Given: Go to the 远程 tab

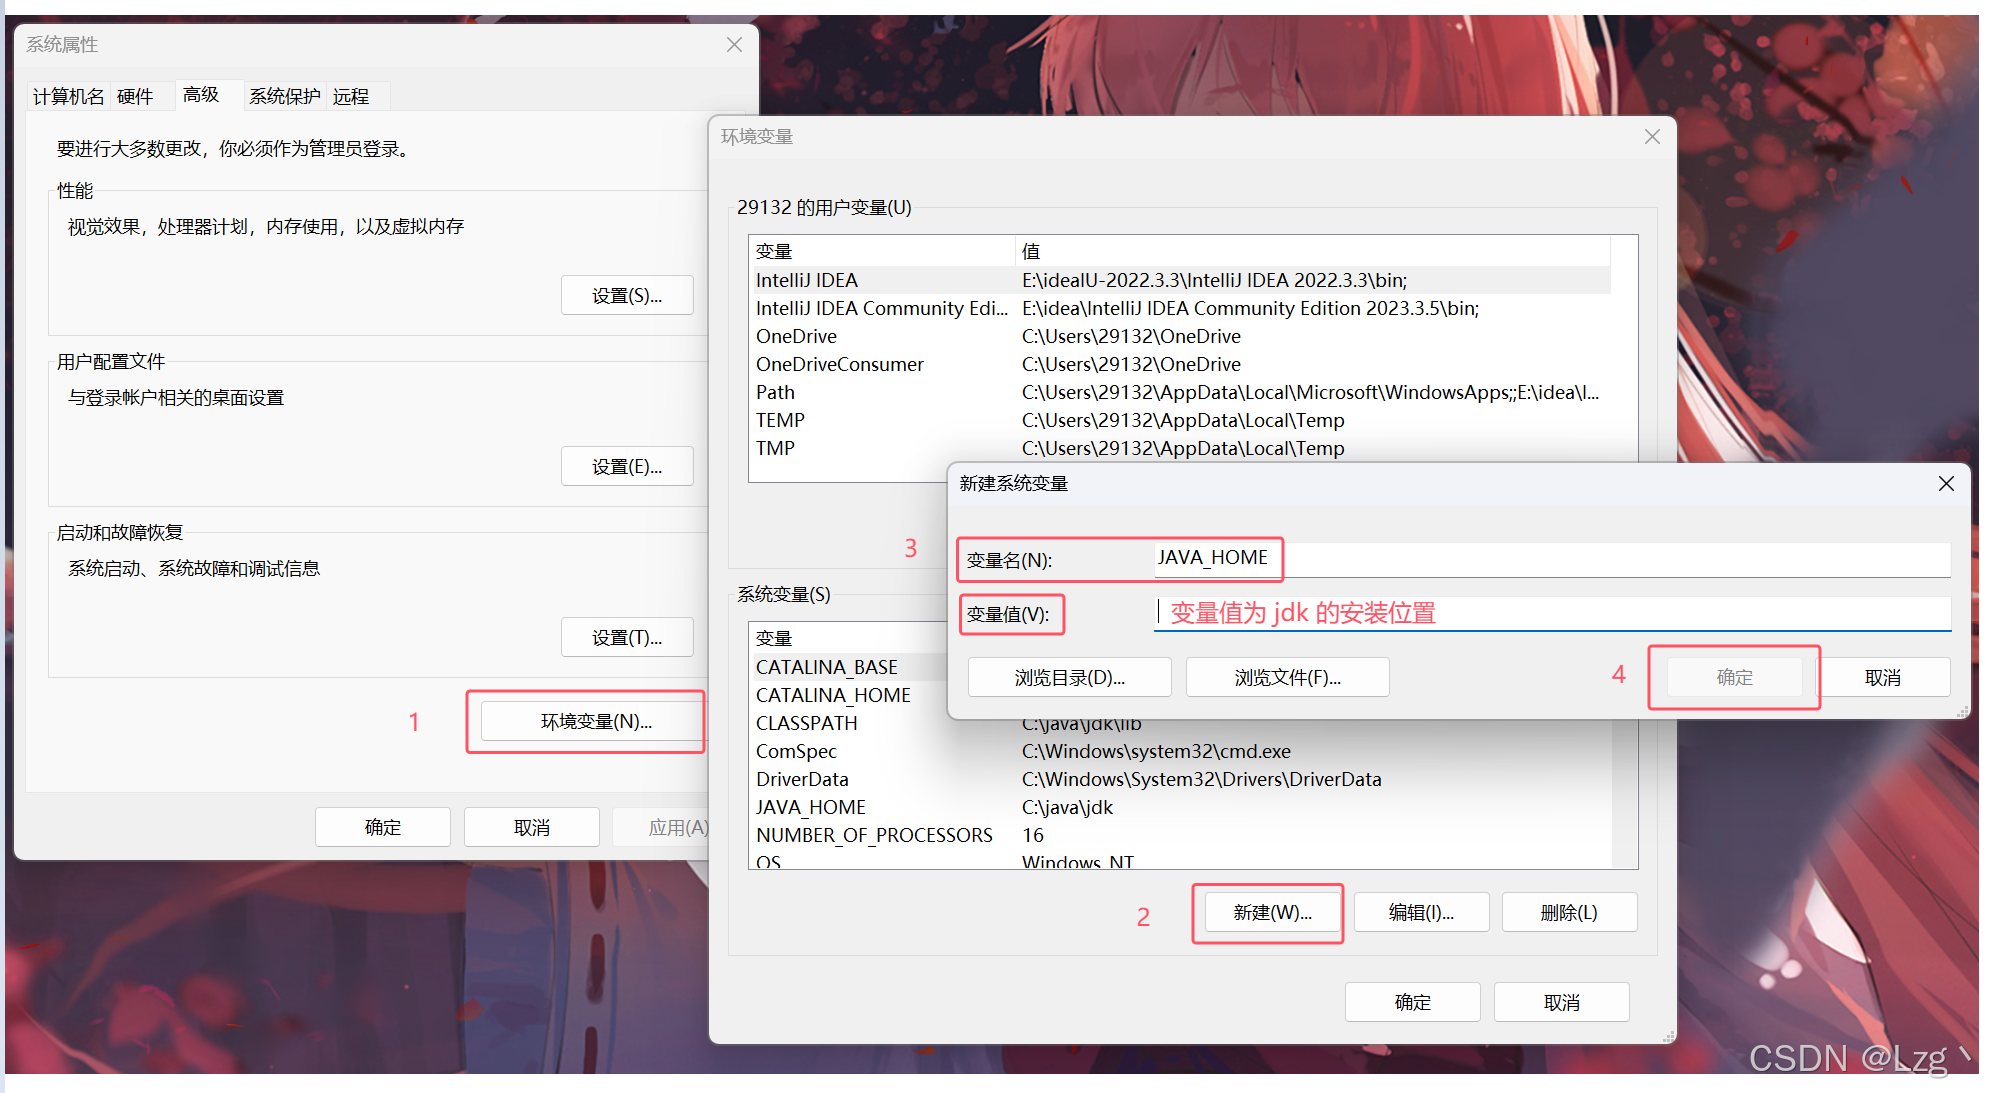Looking at the screenshot, I should pyautogui.click(x=351, y=96).
